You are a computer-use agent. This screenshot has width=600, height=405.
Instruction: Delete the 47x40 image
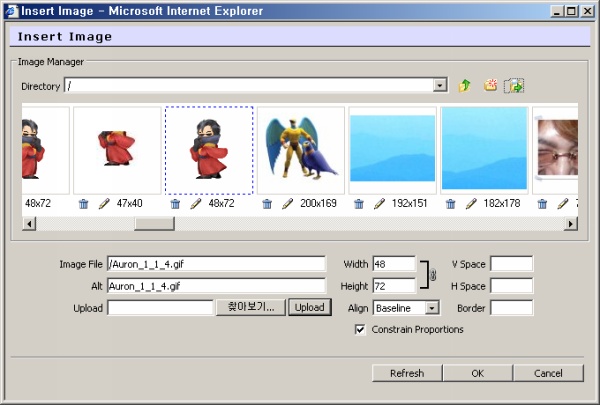click(x=83, y=204)
